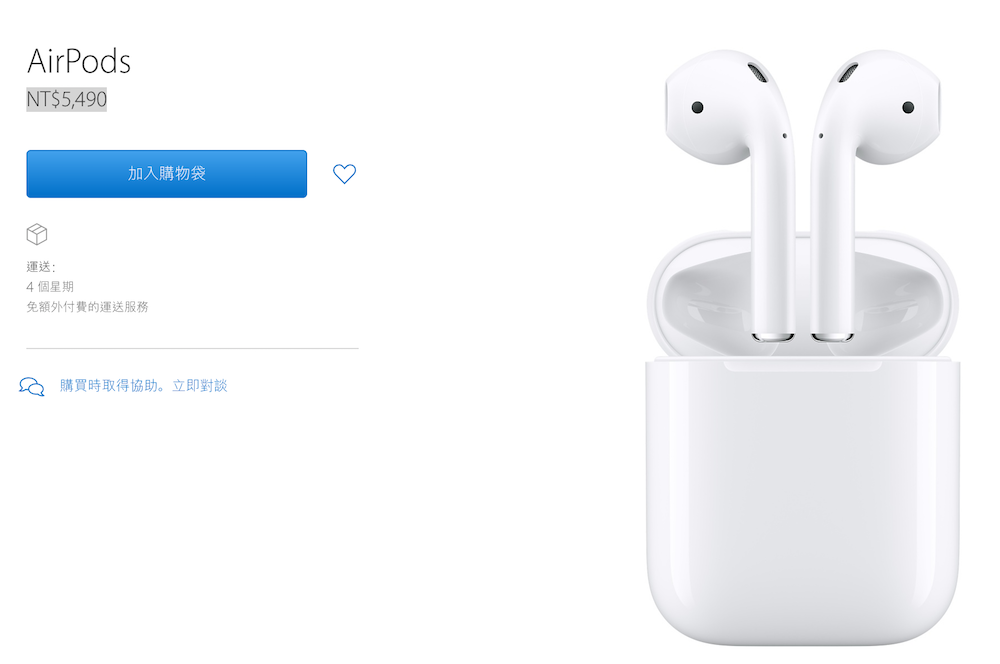Save AirPods to favorites with heart icon
Viewport: 1000px width, 664px height.
point(344,173)
